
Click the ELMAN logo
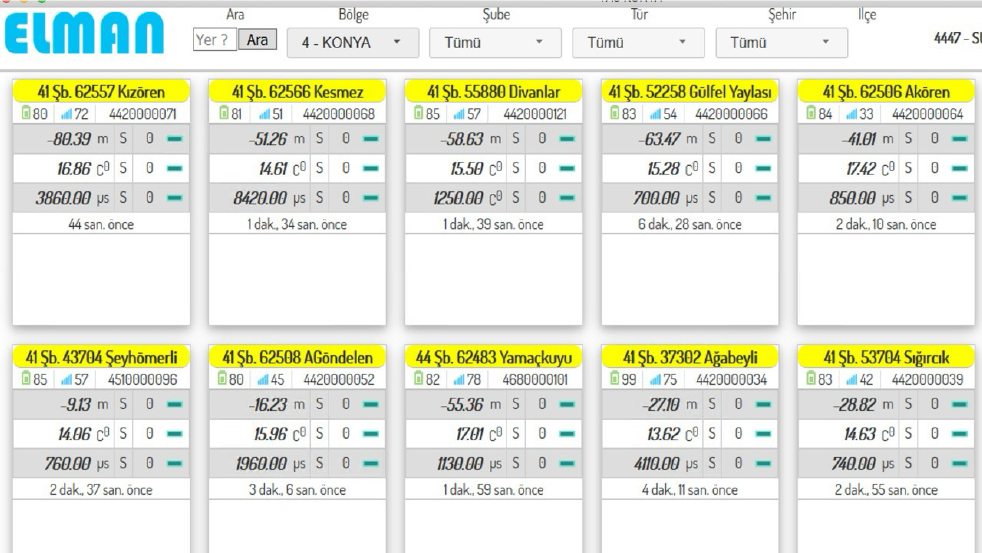pos(84,34)
